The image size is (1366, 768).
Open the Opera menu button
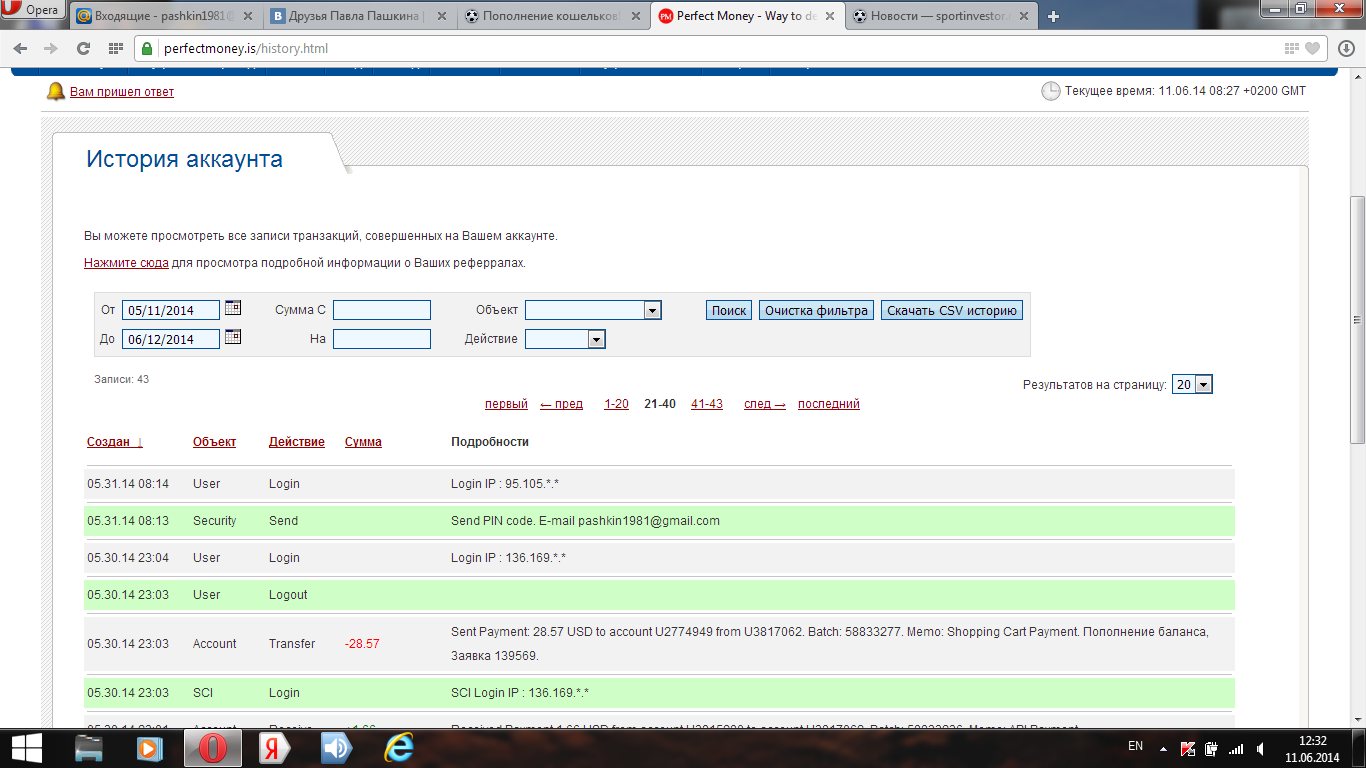click(x=33, y=11)
